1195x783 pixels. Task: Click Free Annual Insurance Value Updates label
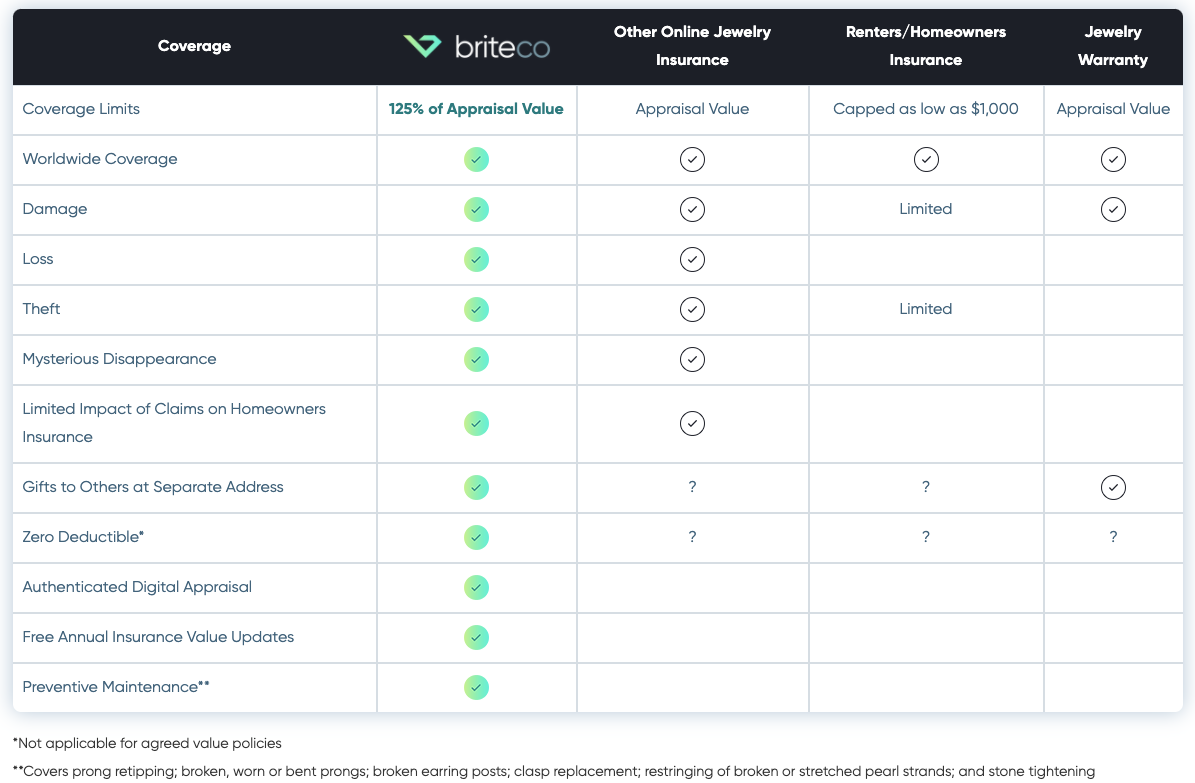[159, 637]
